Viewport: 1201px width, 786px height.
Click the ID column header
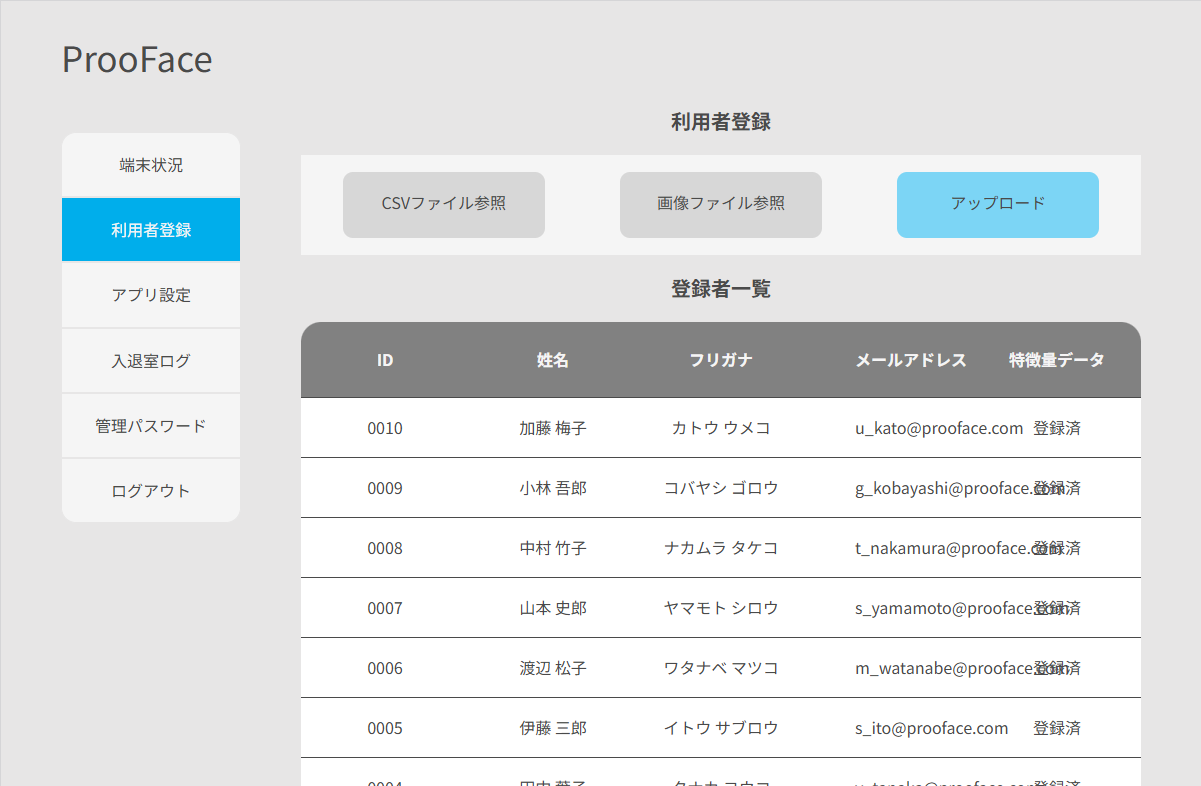(x=385, y=360)
